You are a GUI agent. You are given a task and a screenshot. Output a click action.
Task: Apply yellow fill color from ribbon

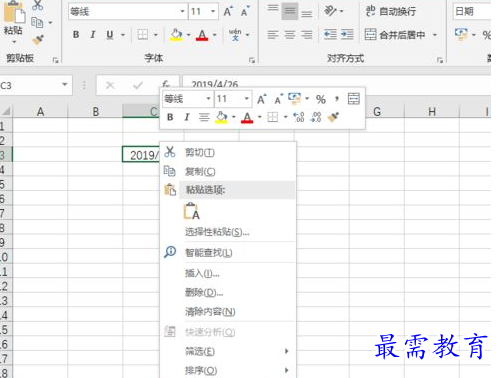[x=176, y=35]
